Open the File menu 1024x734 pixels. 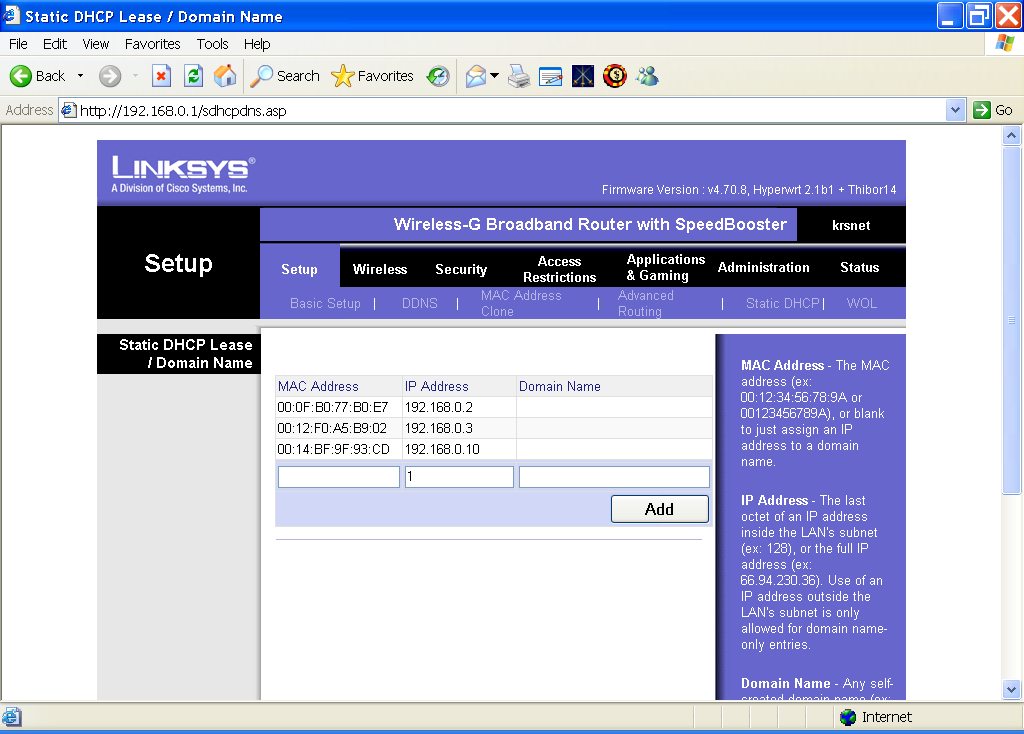coord(18,44)
